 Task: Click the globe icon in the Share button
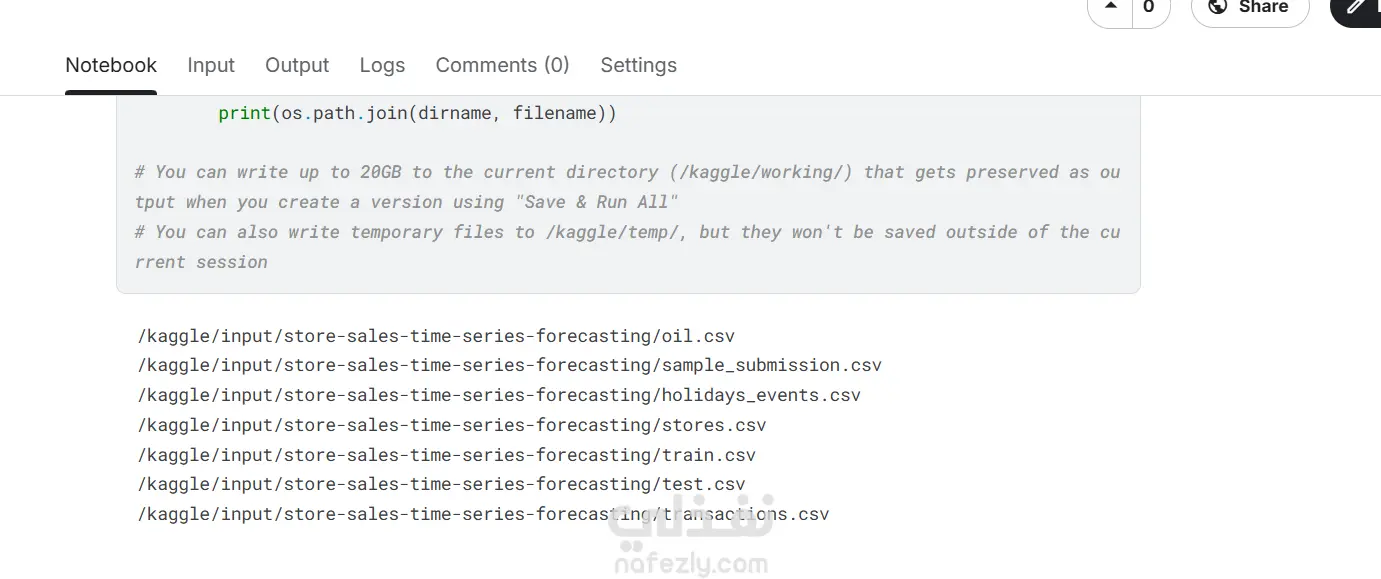tap(1217, 7)
